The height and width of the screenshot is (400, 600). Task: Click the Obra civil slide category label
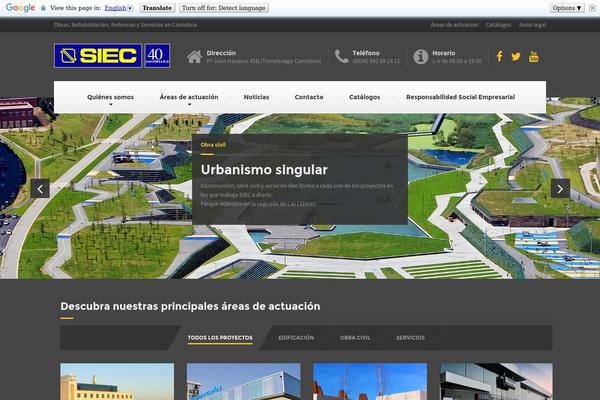(x=213, y=145)
